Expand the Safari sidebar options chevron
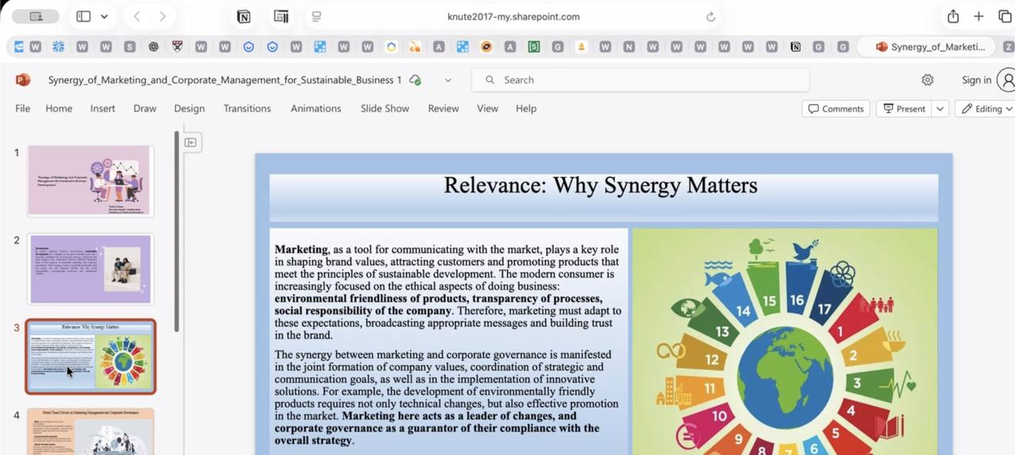The image size is (1015, 455). (x=104, y=17)
